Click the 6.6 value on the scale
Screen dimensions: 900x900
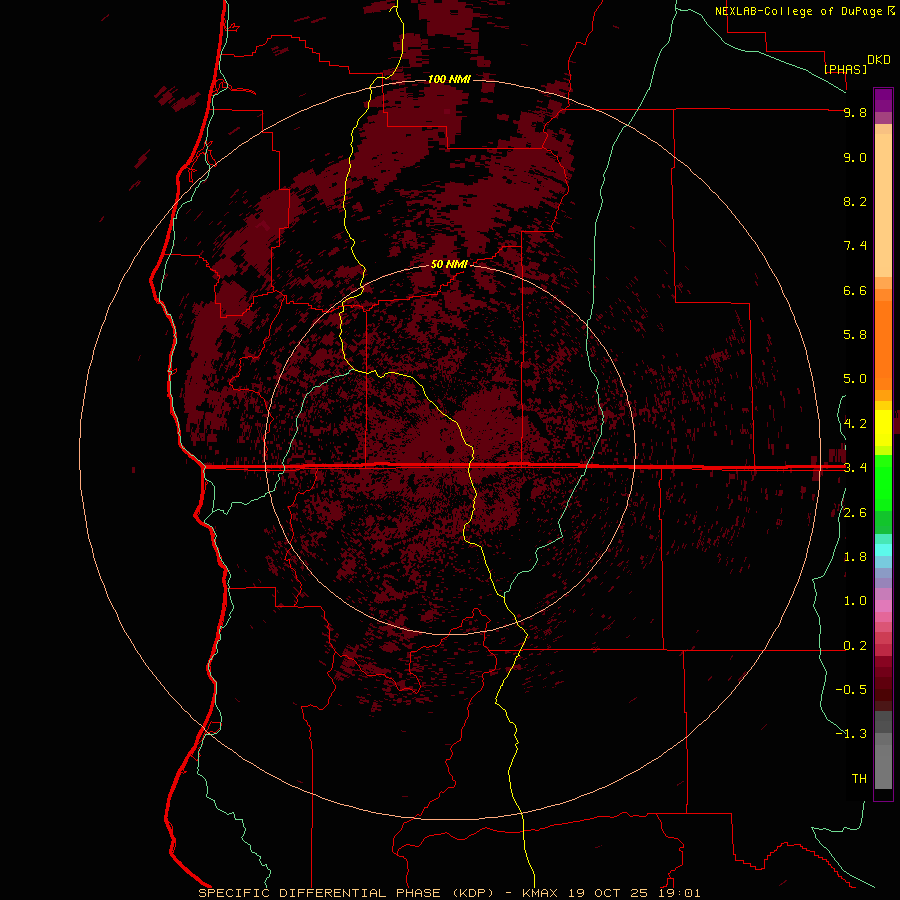point(855,290)
